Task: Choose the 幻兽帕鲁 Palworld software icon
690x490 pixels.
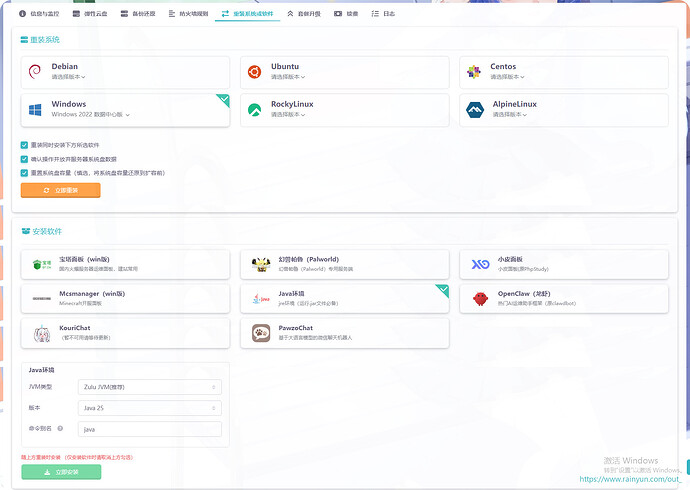Action: (x=261, y=264)
